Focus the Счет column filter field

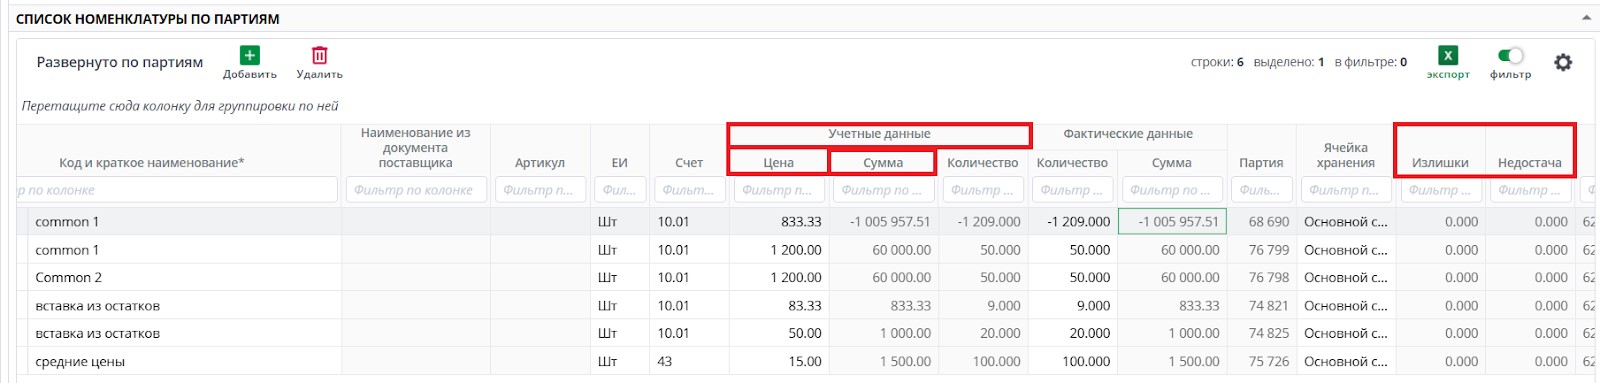(689, 190)
